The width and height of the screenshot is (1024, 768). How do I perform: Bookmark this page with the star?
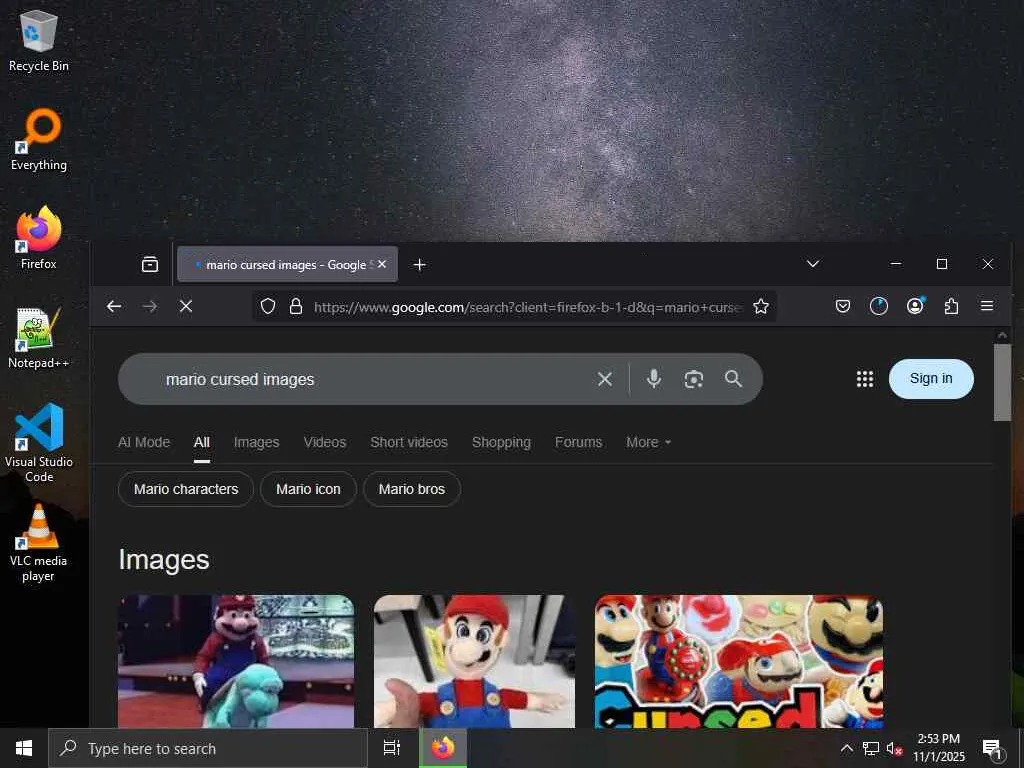point(761,306)
